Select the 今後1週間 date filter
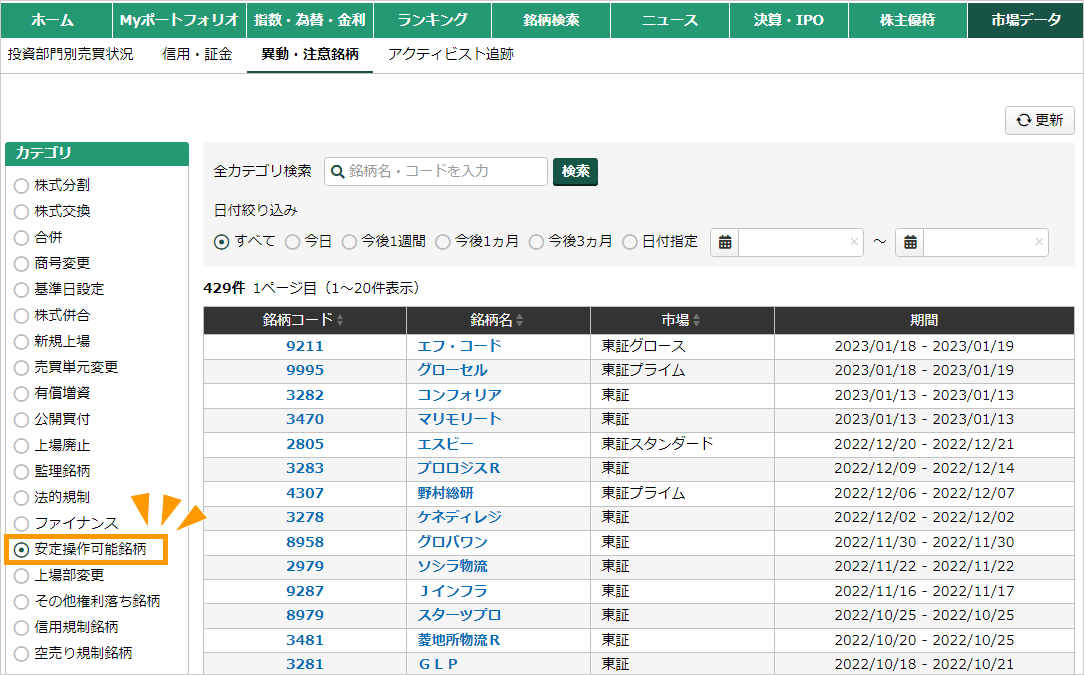The image size is (1084, 675). click(x=349, y=242)
